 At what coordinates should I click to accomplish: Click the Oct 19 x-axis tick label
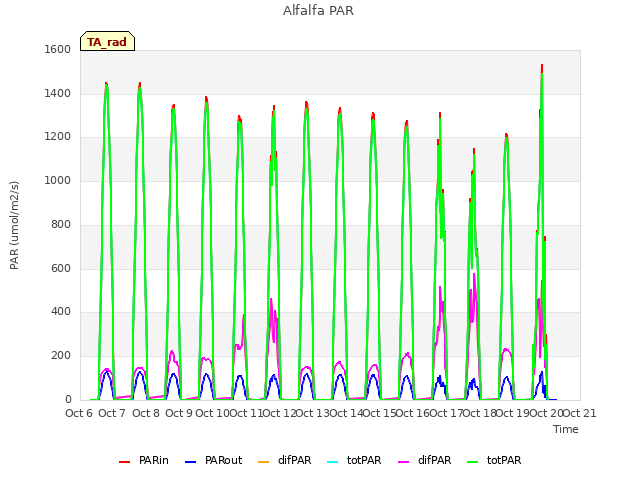click(513, 413)
